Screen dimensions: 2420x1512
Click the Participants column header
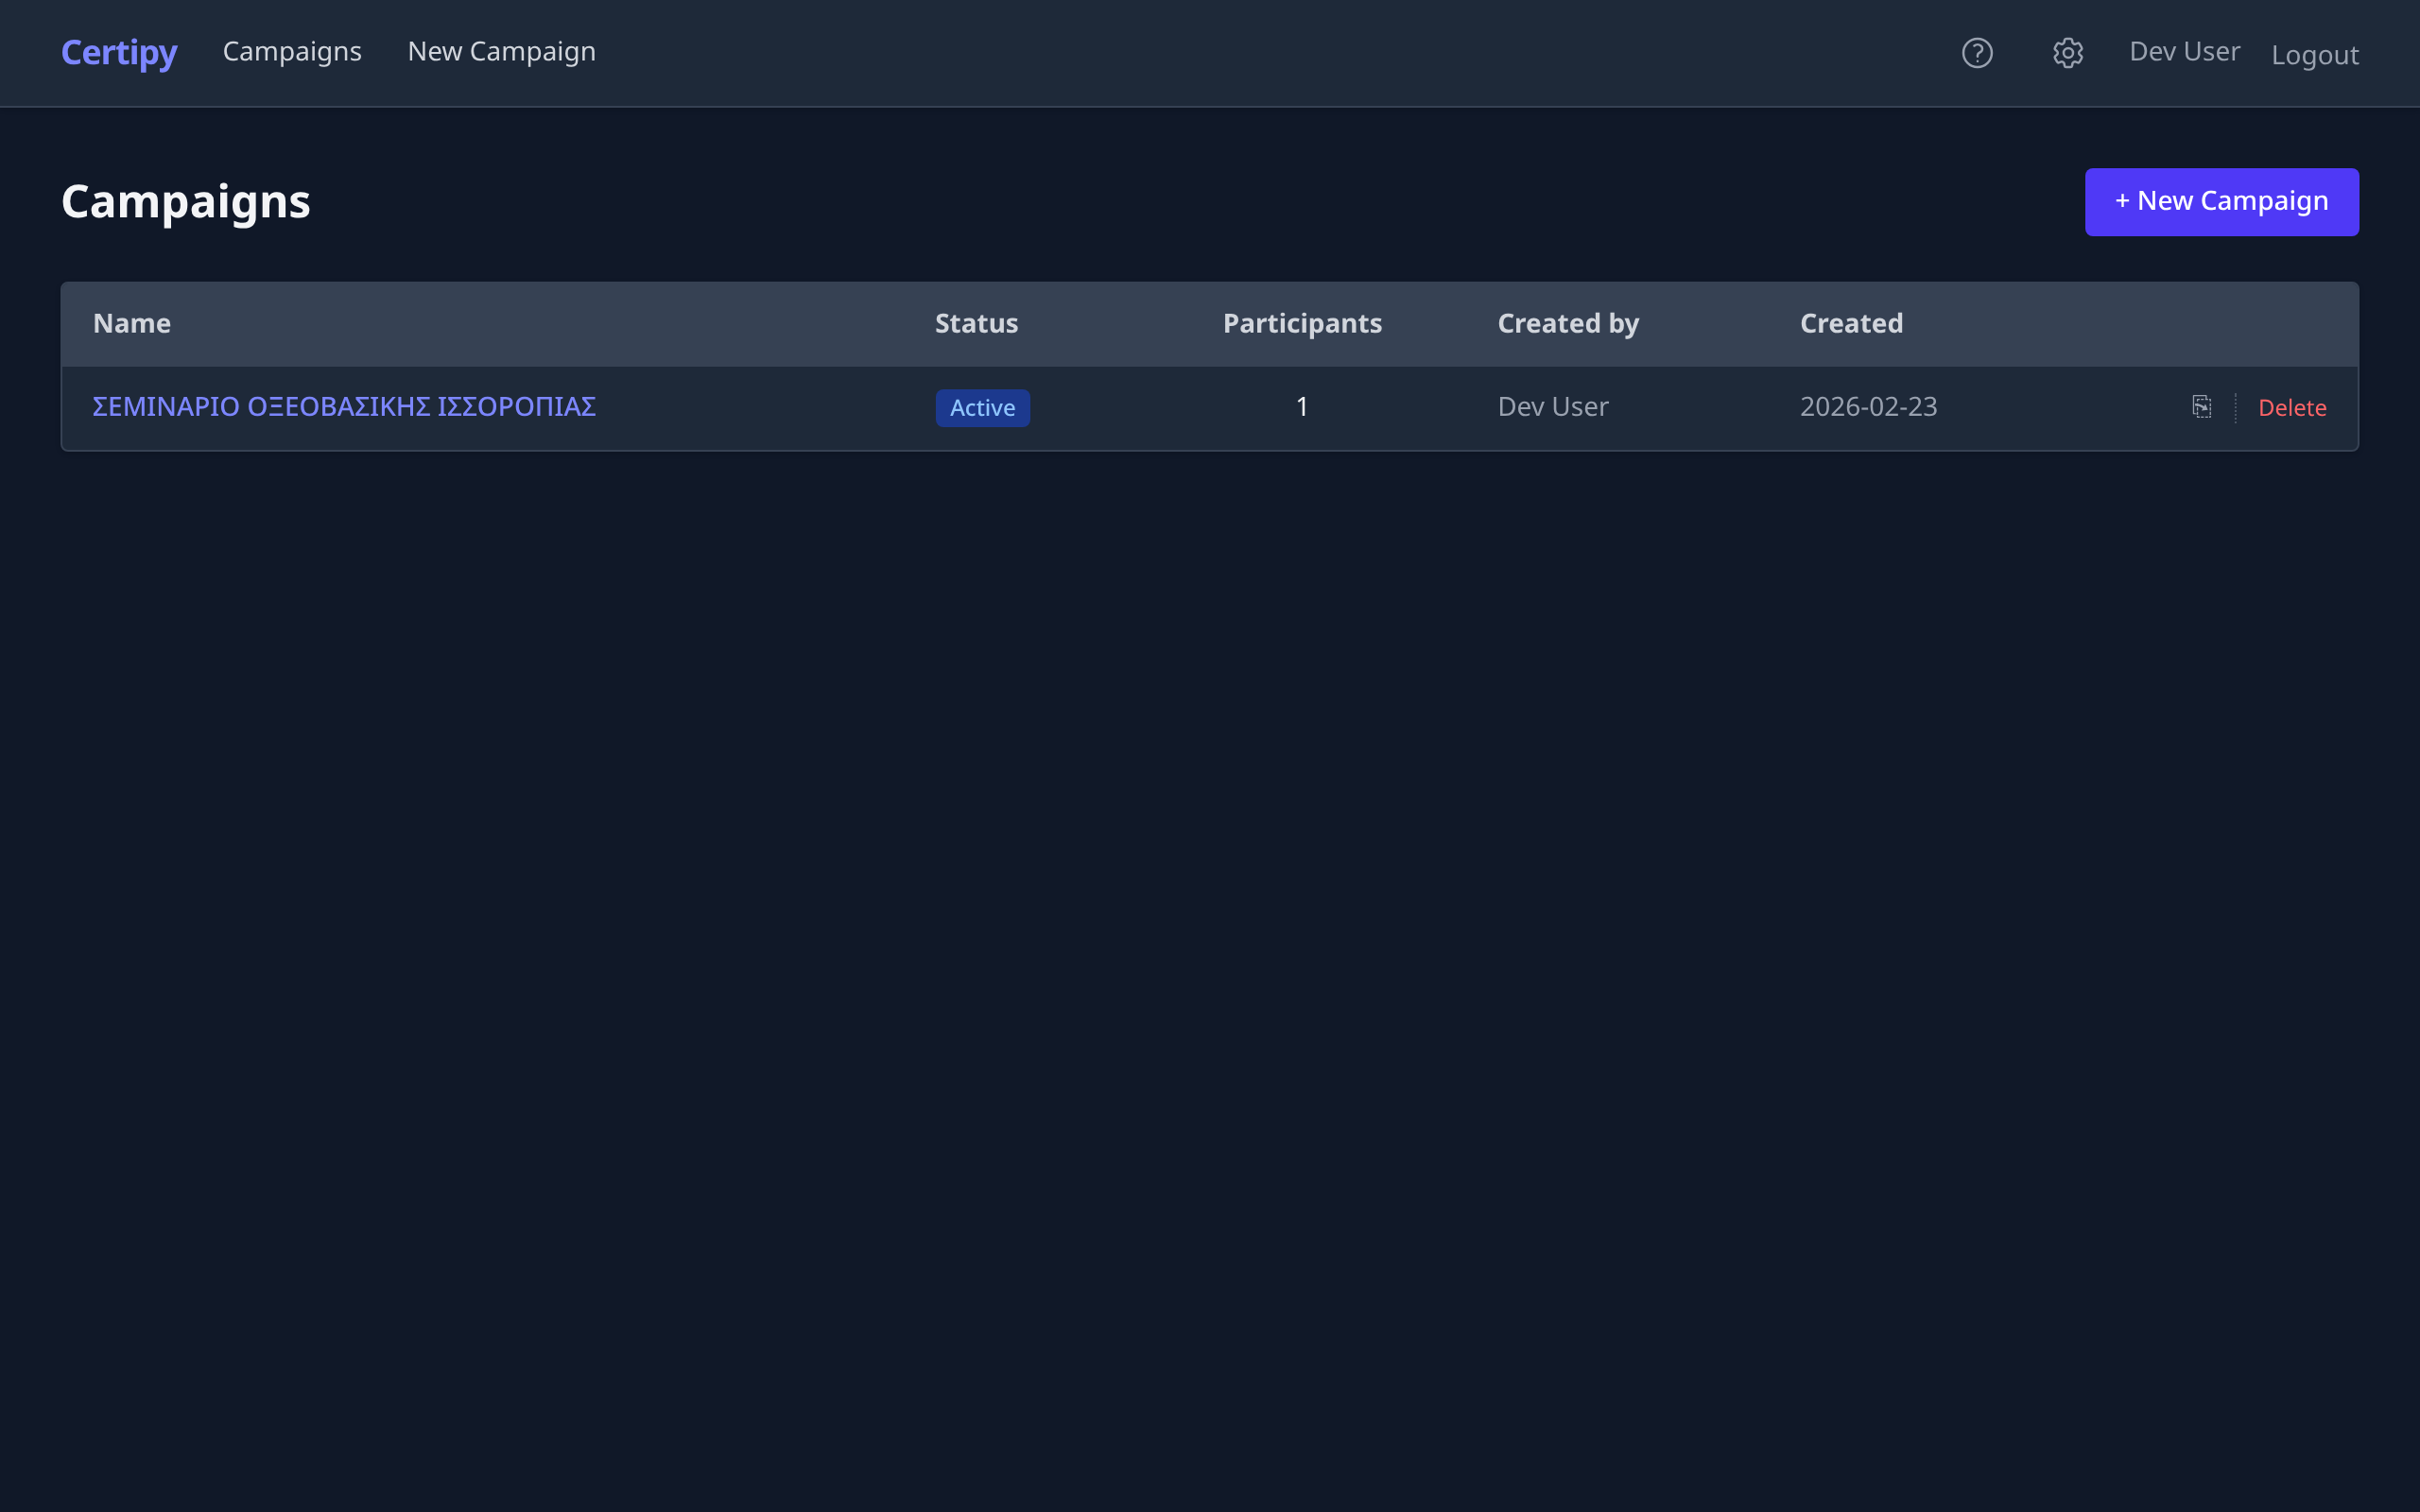click(1302, 323)
